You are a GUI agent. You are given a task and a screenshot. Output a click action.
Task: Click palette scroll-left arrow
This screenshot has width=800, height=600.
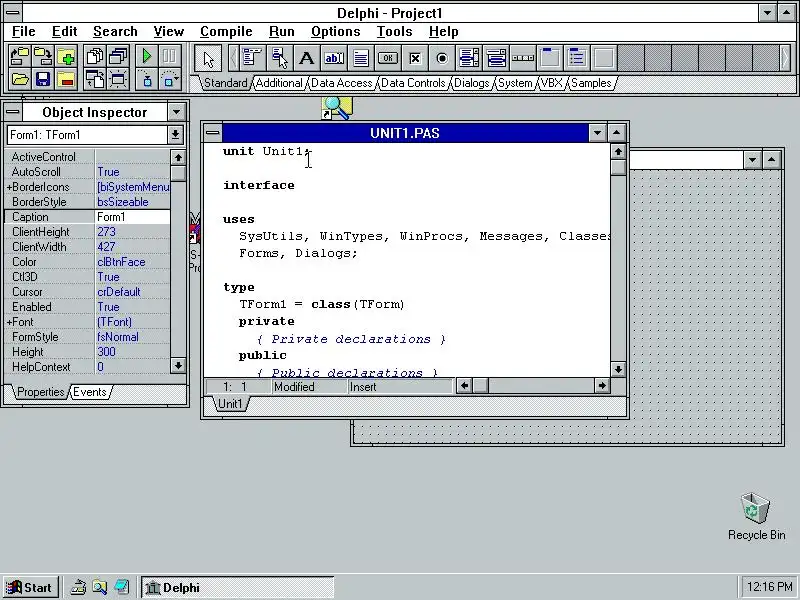[x=233, y=58]
